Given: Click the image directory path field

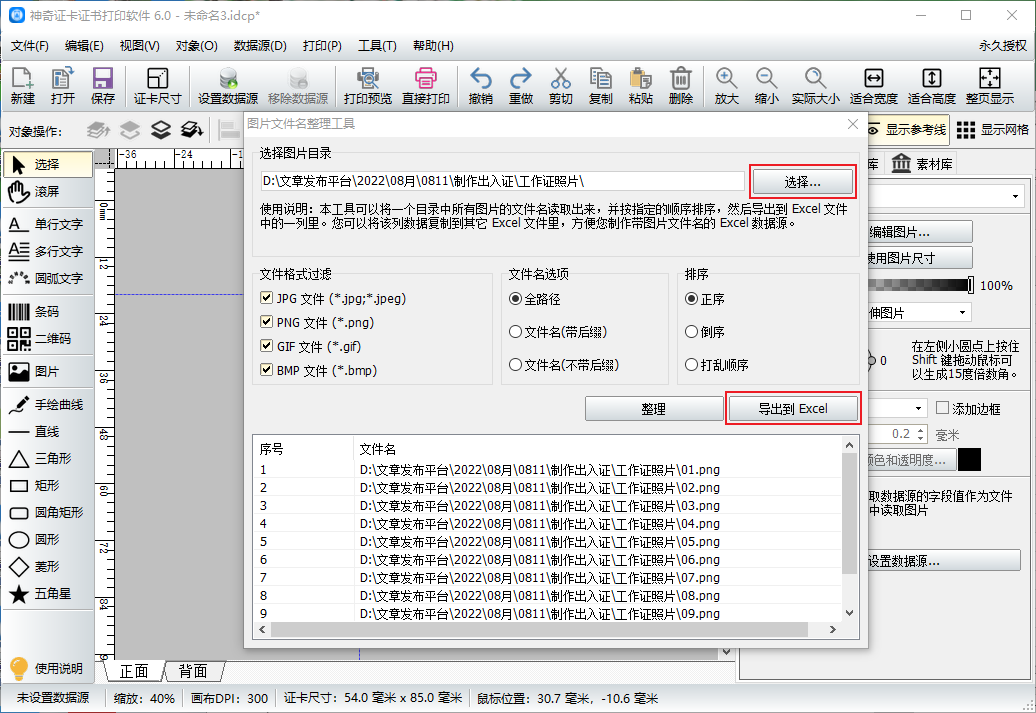Looking at the screenshot, I should (502, 181).
